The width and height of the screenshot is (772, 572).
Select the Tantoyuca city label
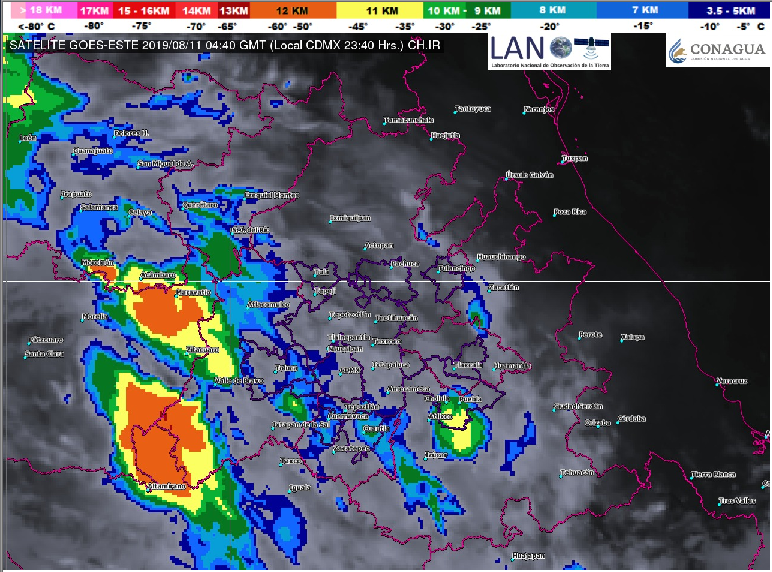coord(472,108)
